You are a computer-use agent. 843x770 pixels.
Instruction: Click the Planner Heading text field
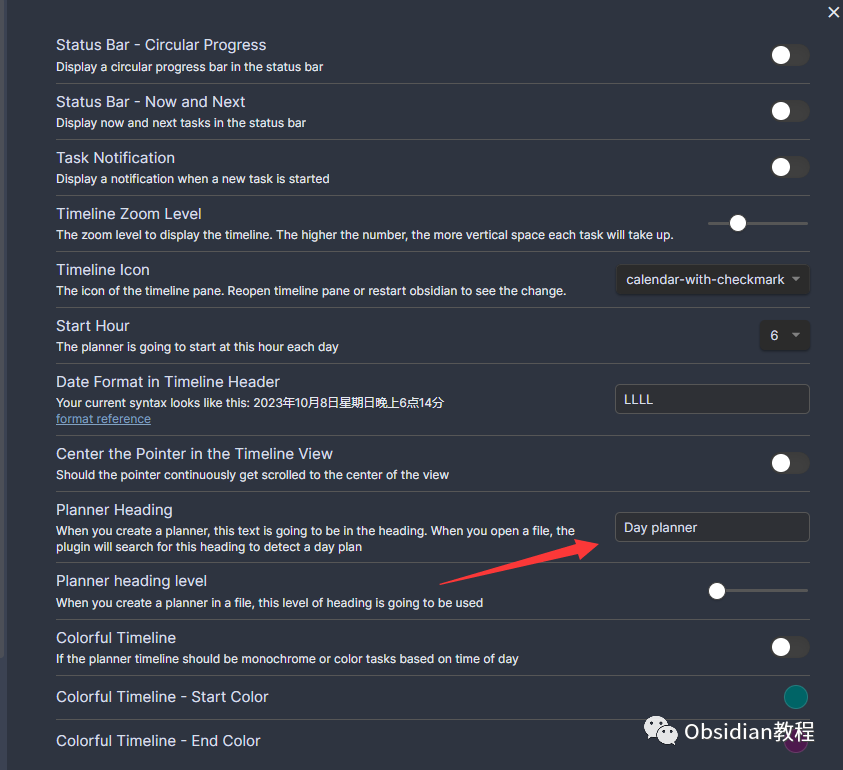pyautogui.click(x=712, y=527)
